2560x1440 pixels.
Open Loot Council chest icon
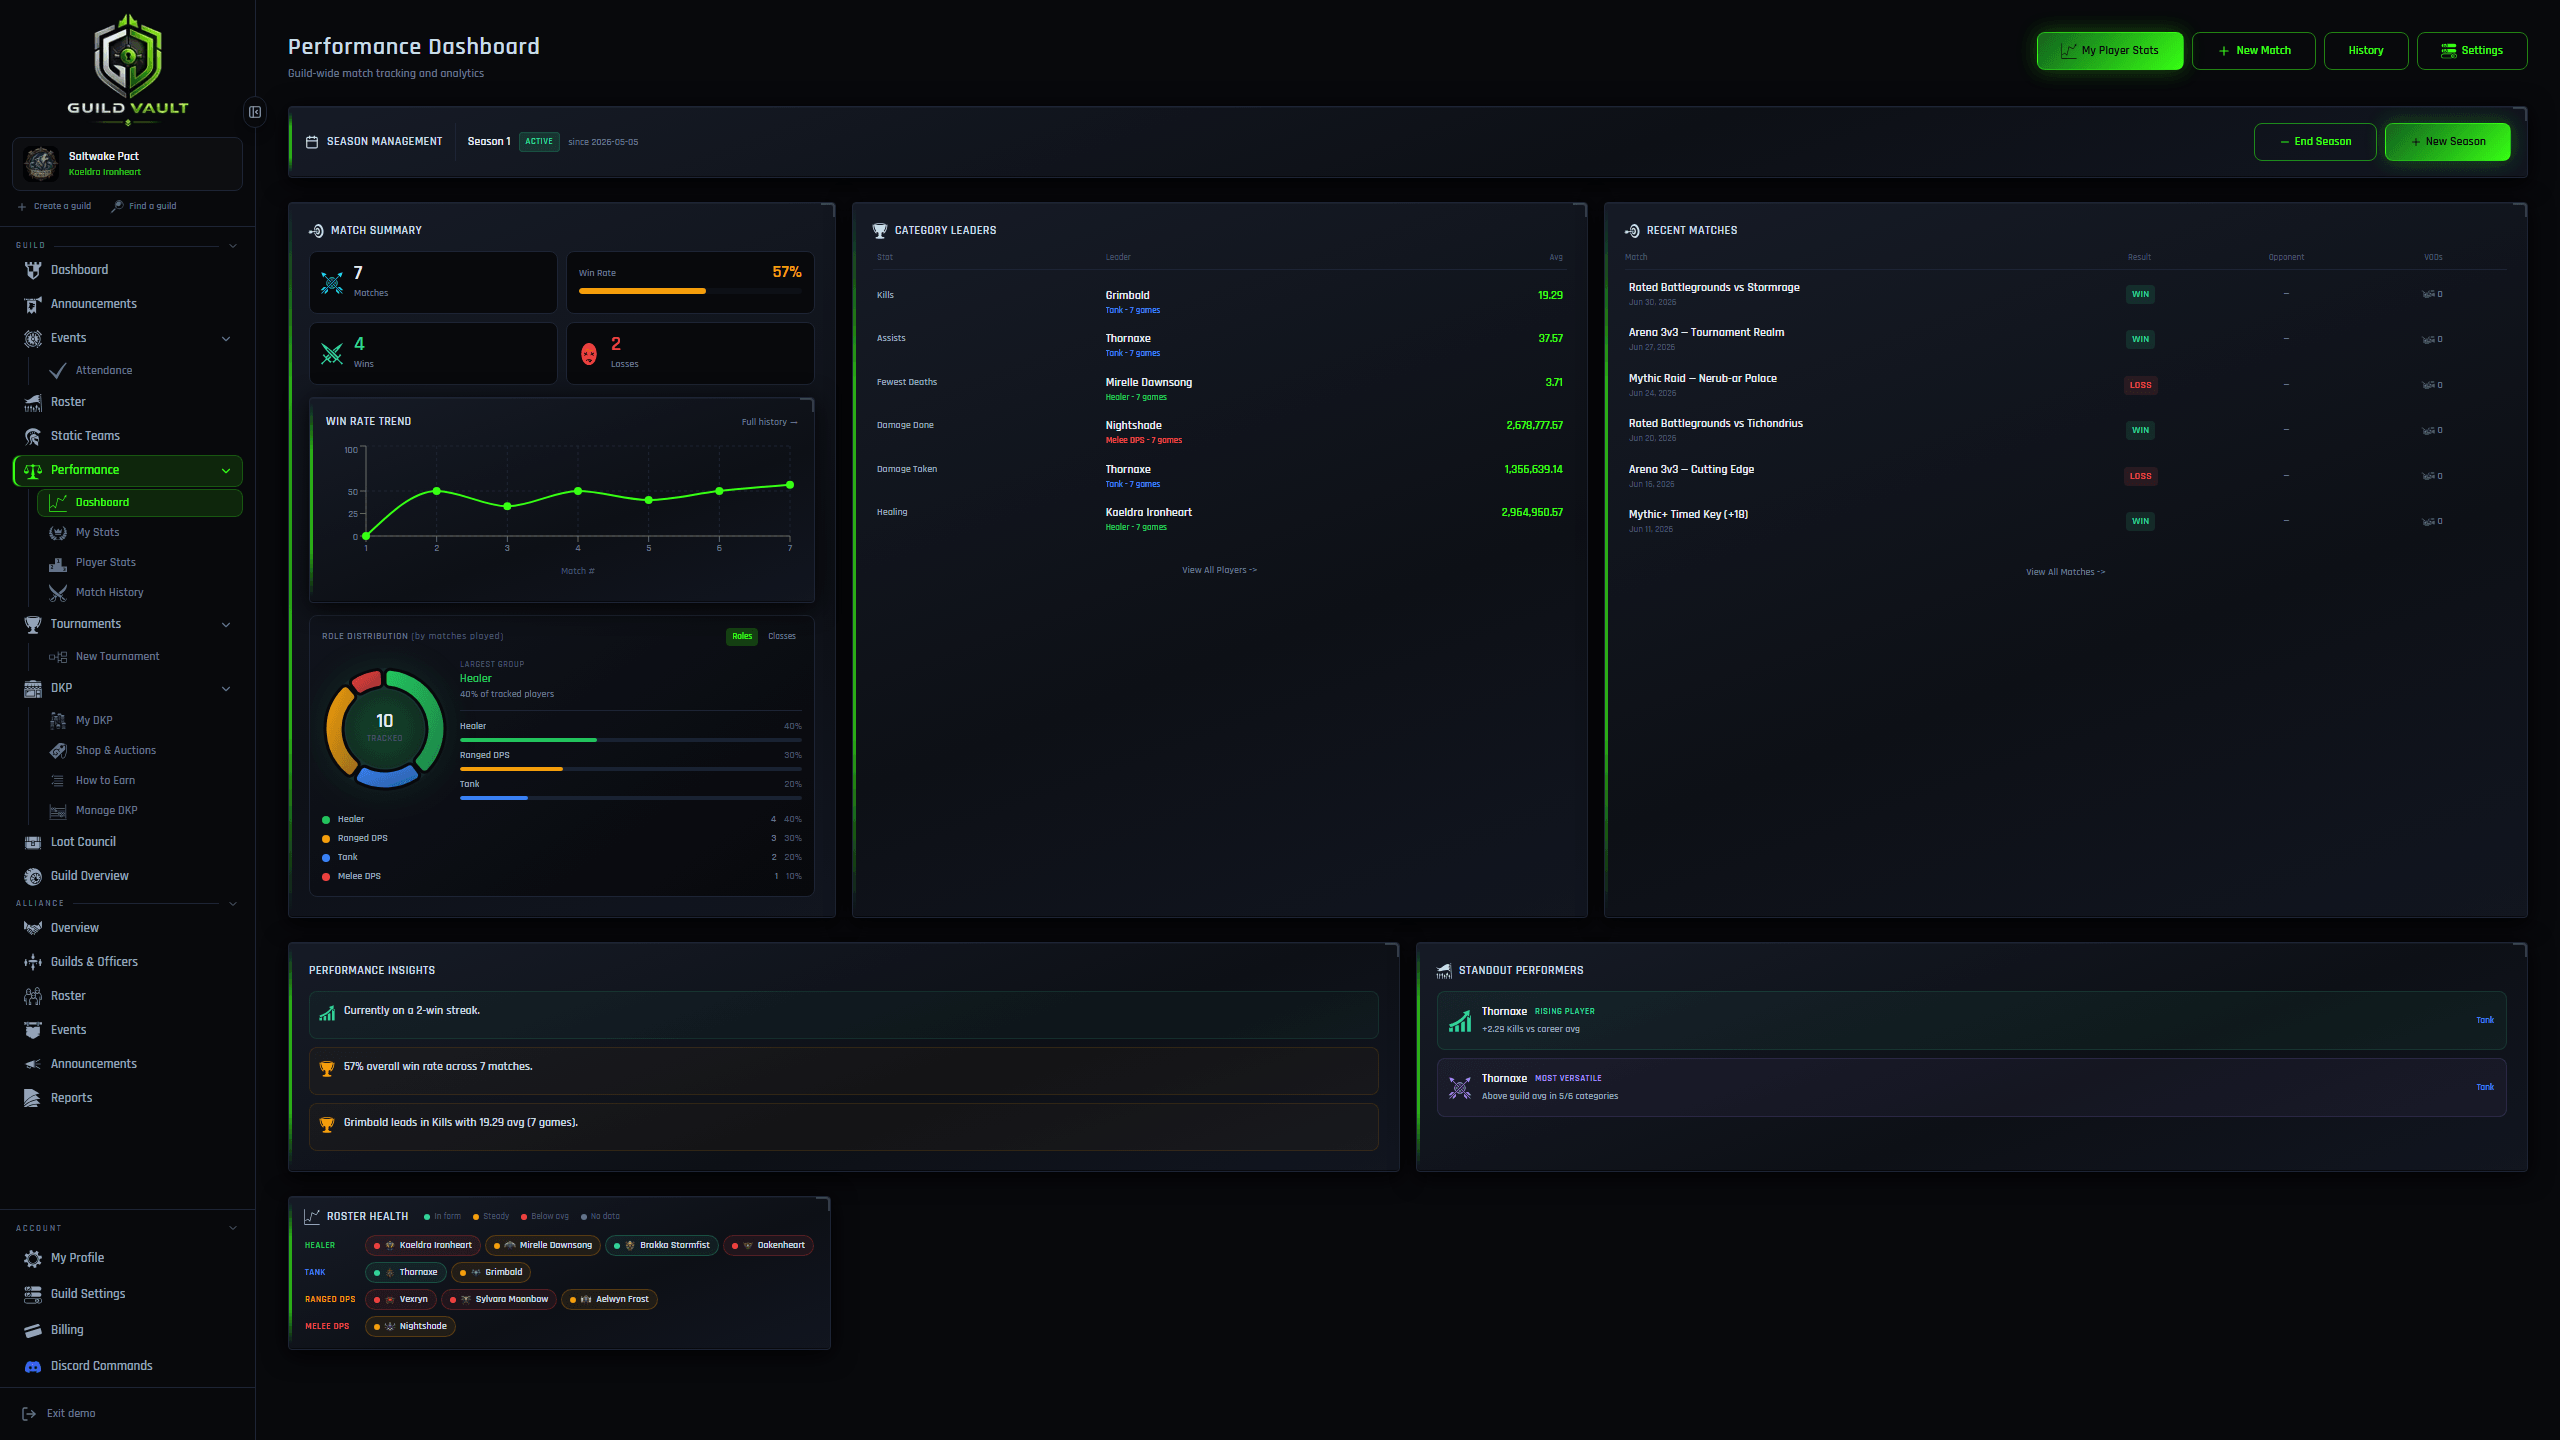tap(33, 842)
